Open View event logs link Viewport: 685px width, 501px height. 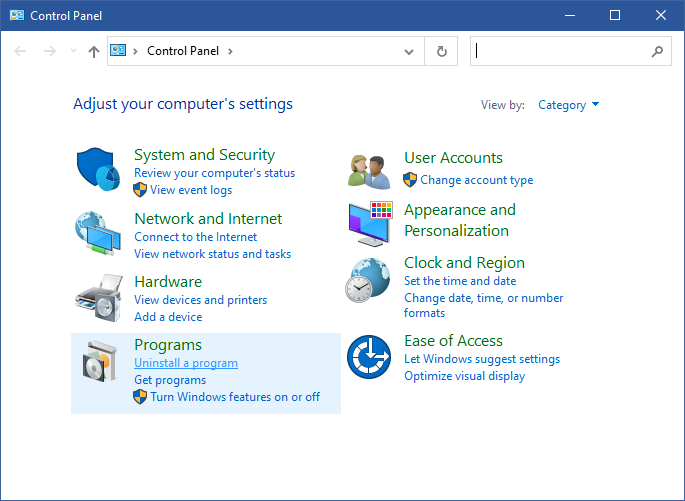(x=191, y=190)
